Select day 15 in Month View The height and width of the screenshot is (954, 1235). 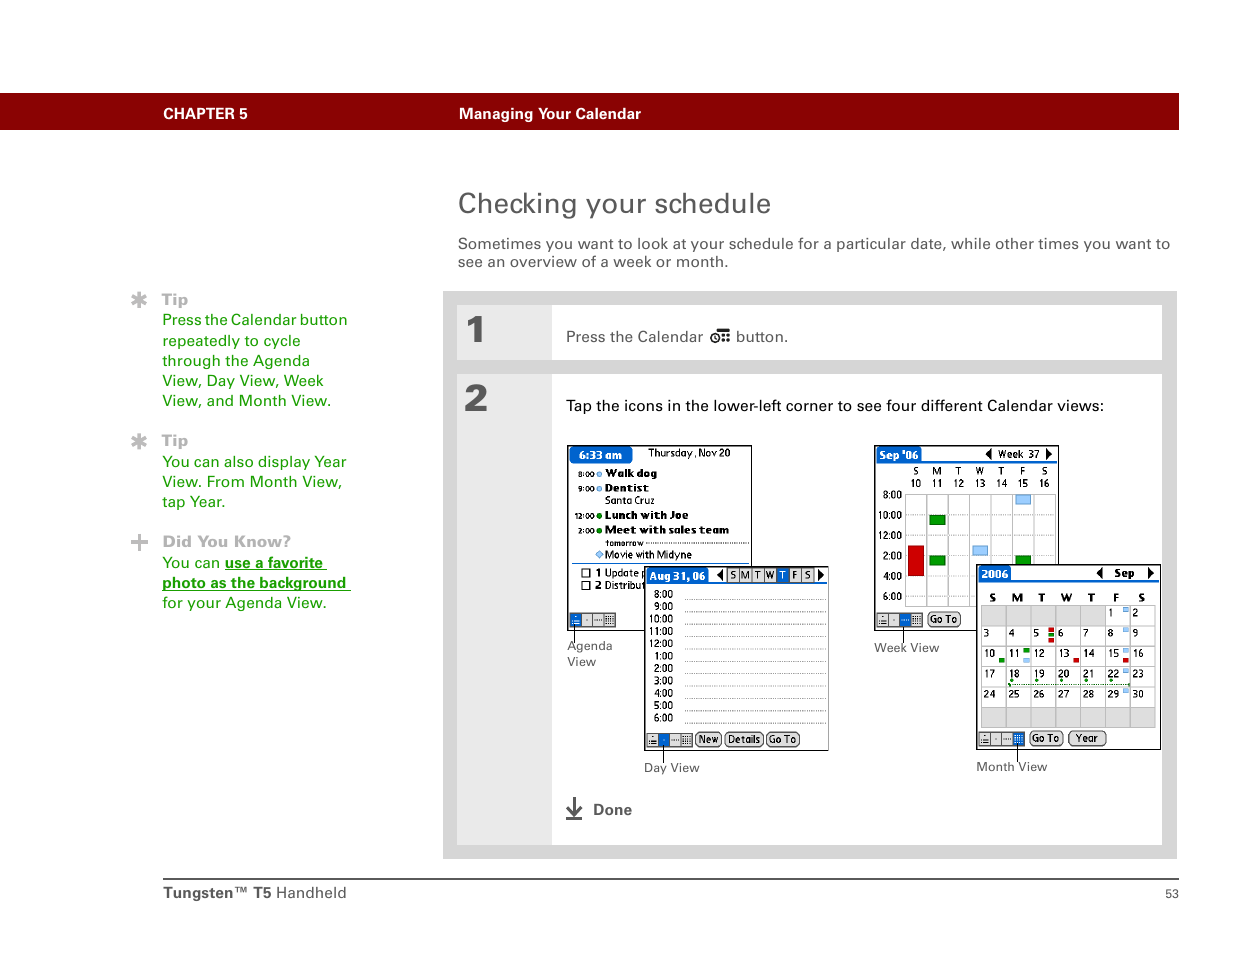[1118, 655]
